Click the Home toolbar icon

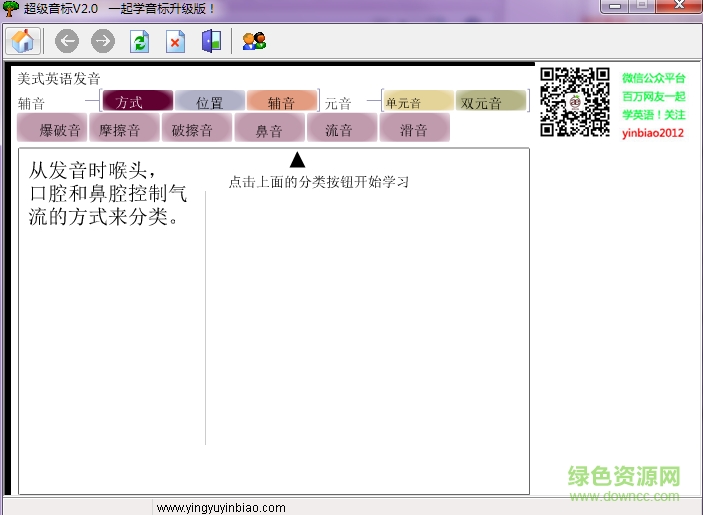pos(22,41)
